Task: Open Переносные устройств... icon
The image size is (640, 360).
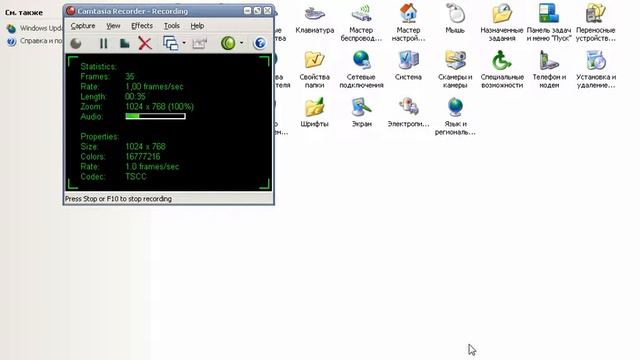Action: tap(596, 23)
